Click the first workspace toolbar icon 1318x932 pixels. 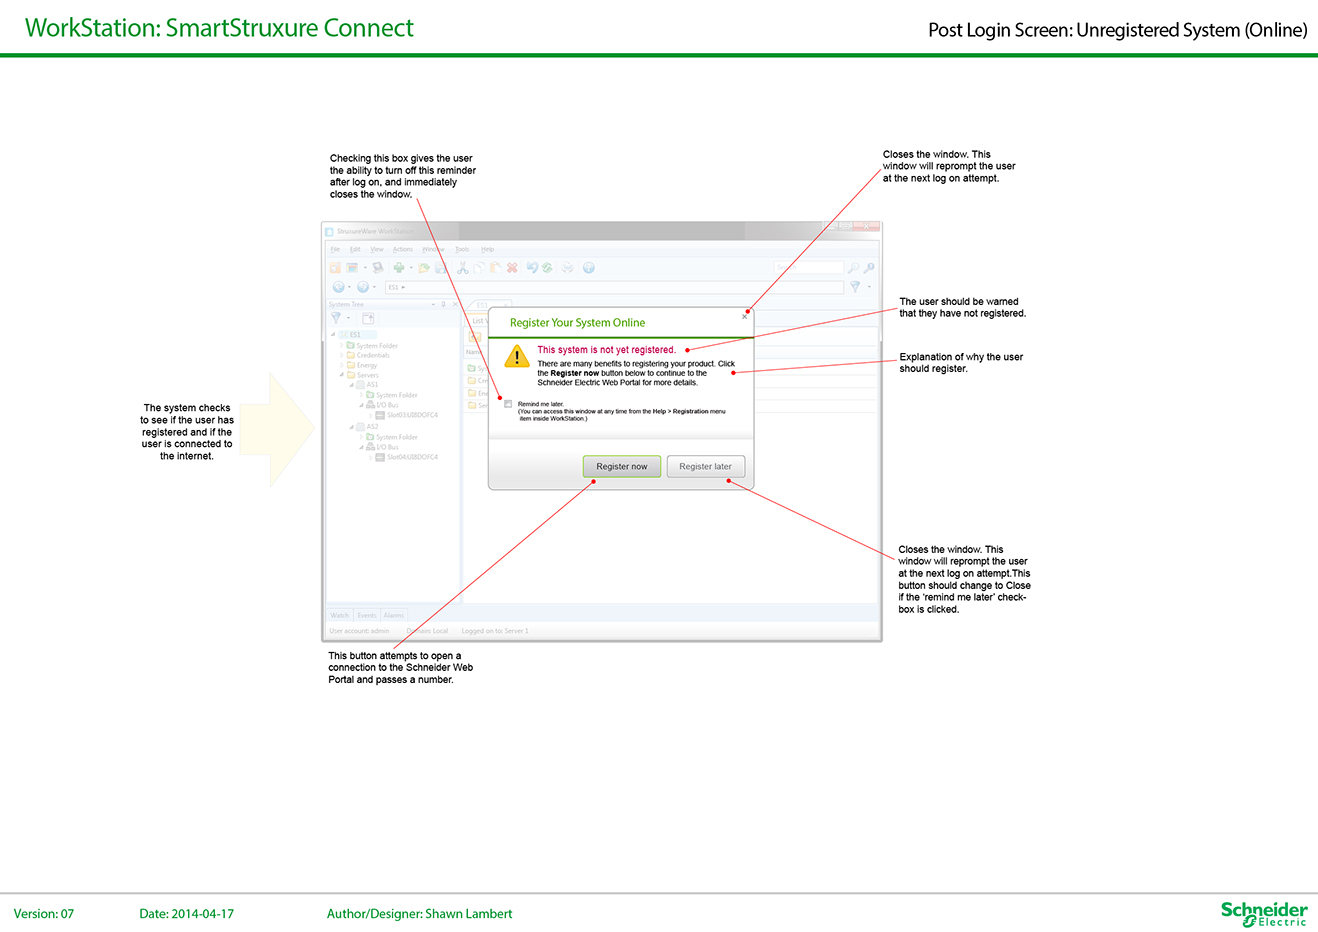click(x=335, y=268)
